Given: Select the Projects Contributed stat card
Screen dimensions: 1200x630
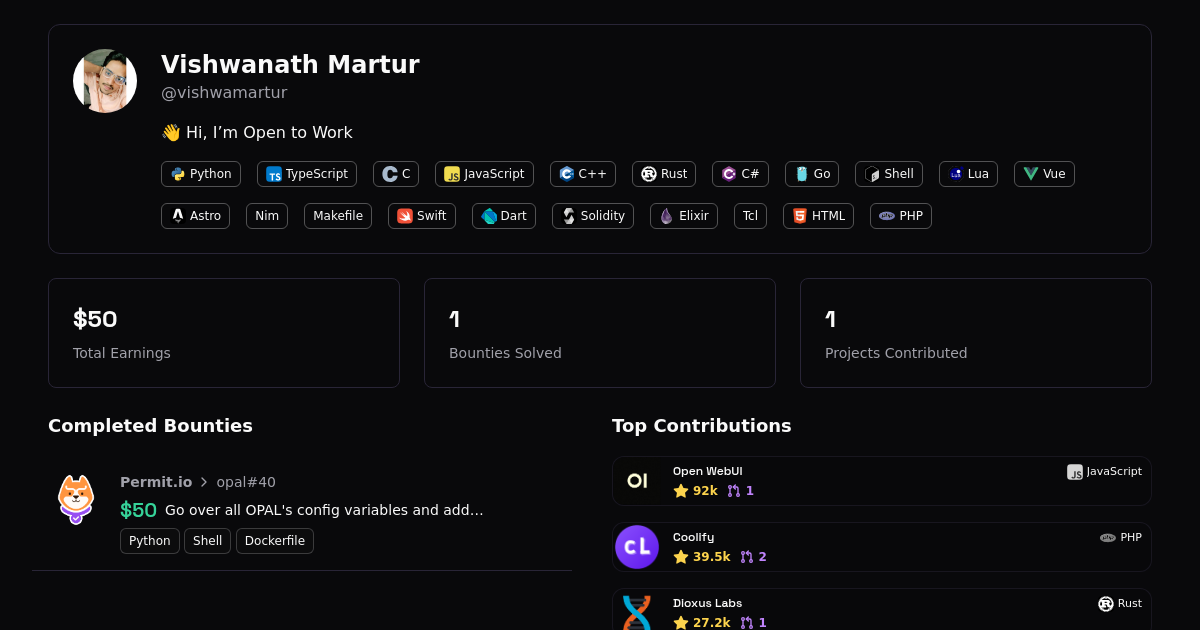Looking at the screenshot, I should (975, 333).
